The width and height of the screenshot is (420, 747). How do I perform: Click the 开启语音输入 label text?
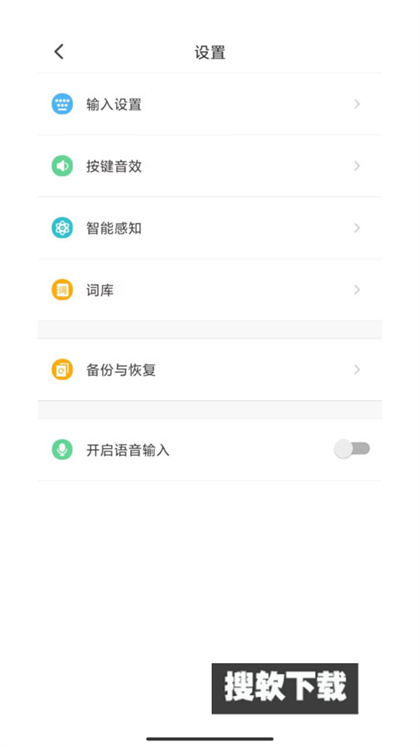point(128,450)
